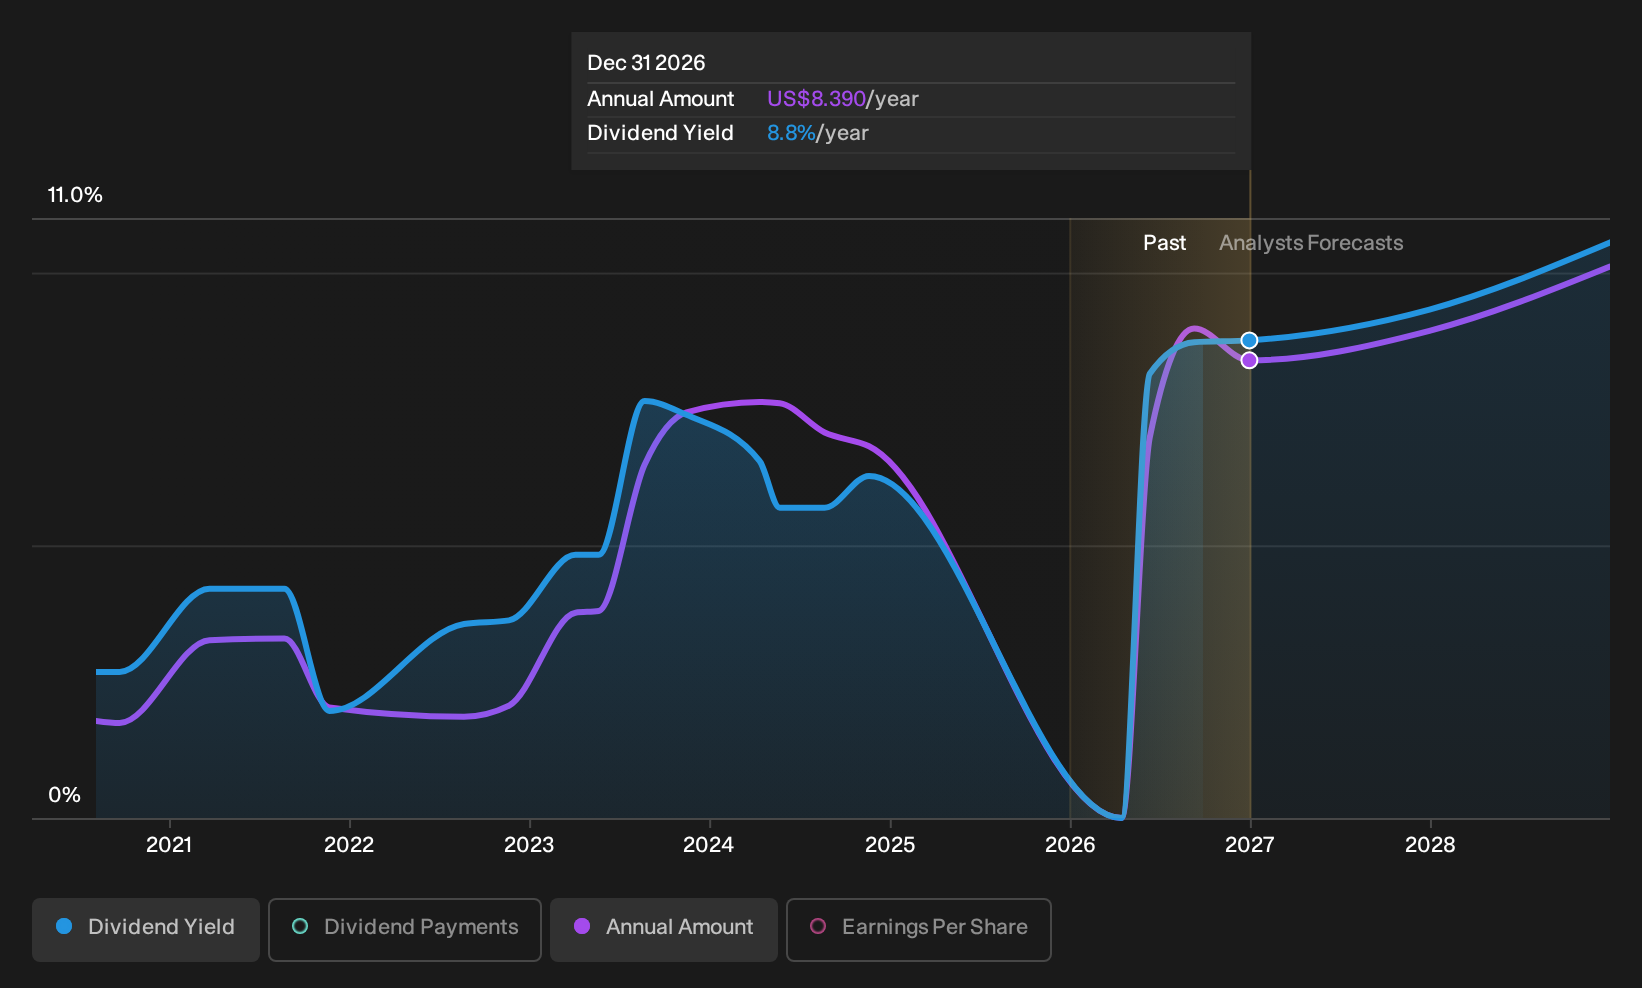1642x988 pixels.
Task: Click the US$8.390/year tooltip value
Action: click(842, 99)
